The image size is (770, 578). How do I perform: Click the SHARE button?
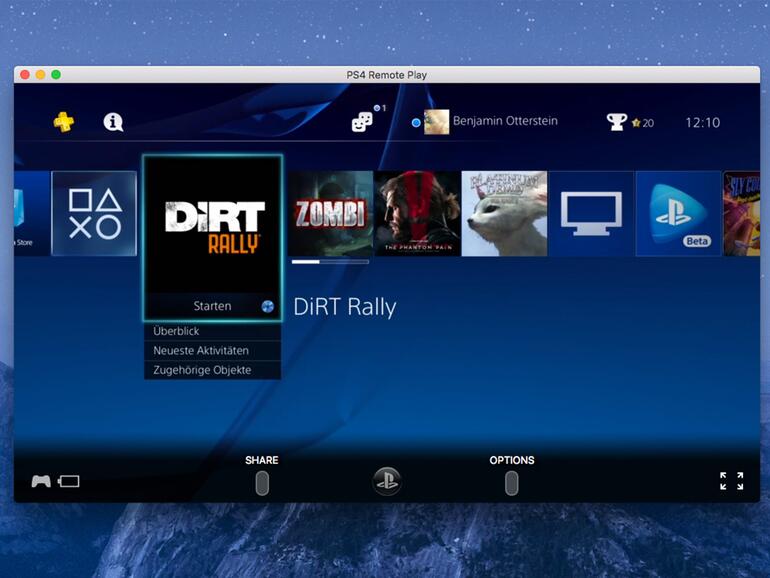pyautogui.click(x=262, y=482)
